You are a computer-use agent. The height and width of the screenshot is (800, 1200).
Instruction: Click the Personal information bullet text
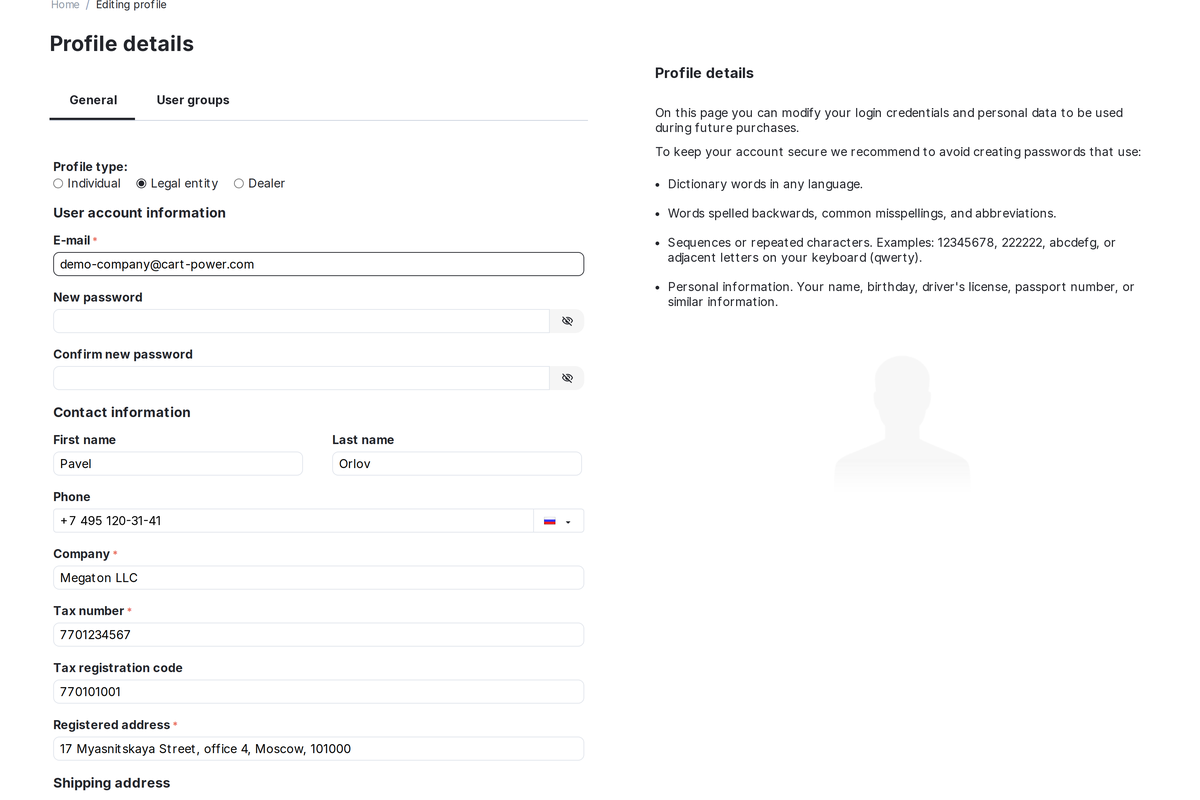[x=901, y=294]
